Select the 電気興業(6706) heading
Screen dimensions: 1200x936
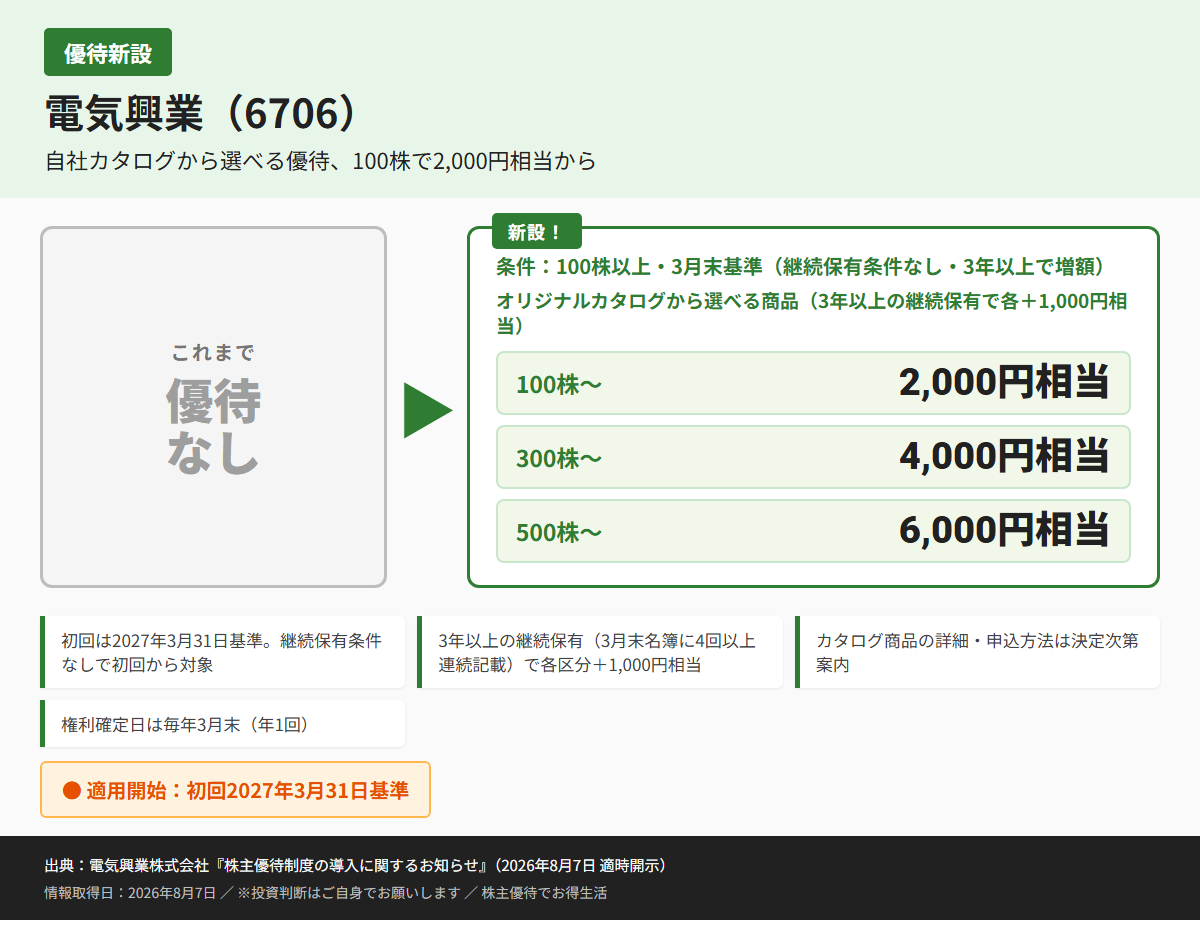tap(201, 114)
